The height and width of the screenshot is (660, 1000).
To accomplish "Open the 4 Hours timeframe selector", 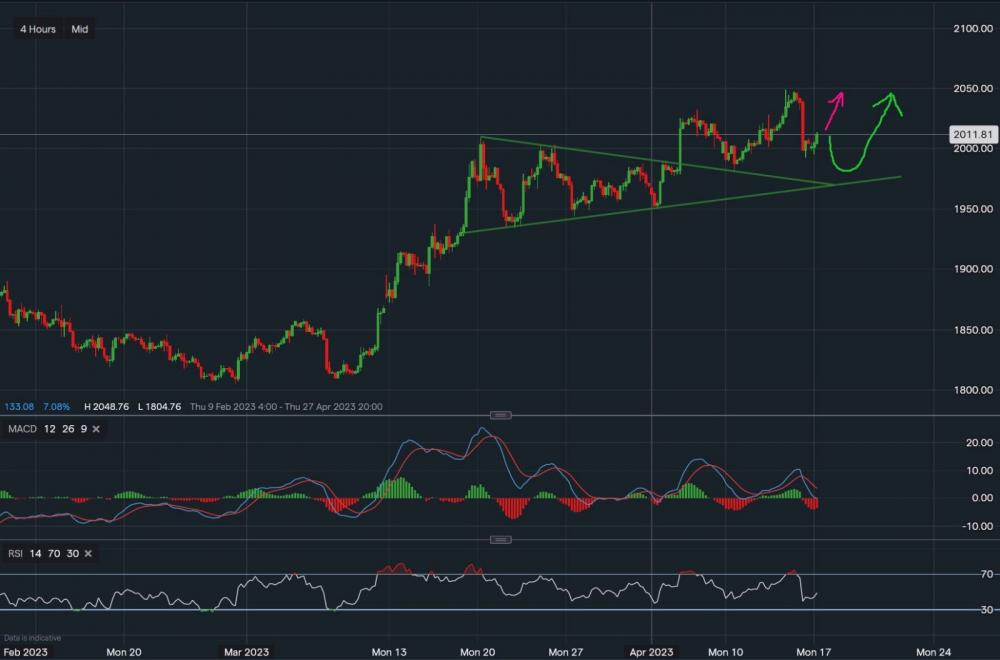I will (x=38, y=29).
